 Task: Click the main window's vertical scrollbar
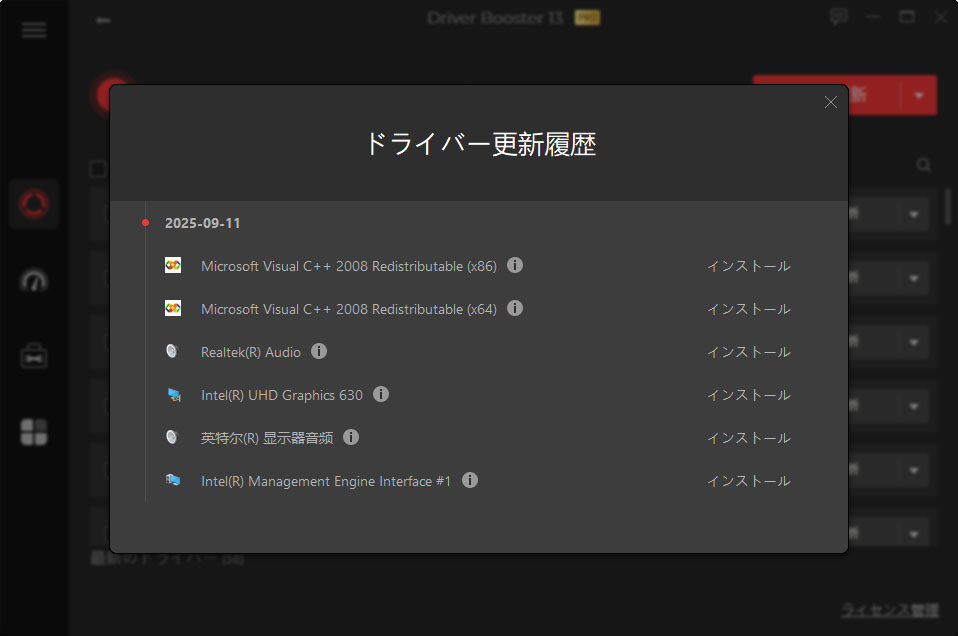(948, 207)
